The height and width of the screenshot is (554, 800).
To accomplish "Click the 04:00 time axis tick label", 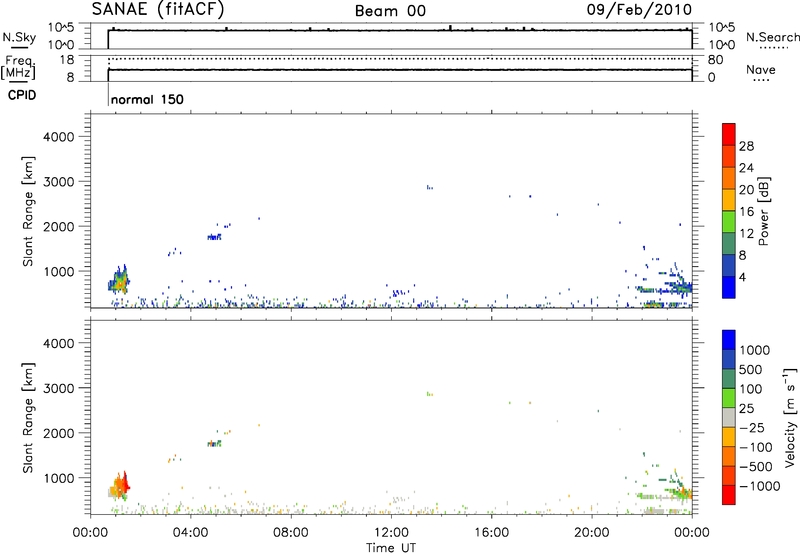I will 190,533.
